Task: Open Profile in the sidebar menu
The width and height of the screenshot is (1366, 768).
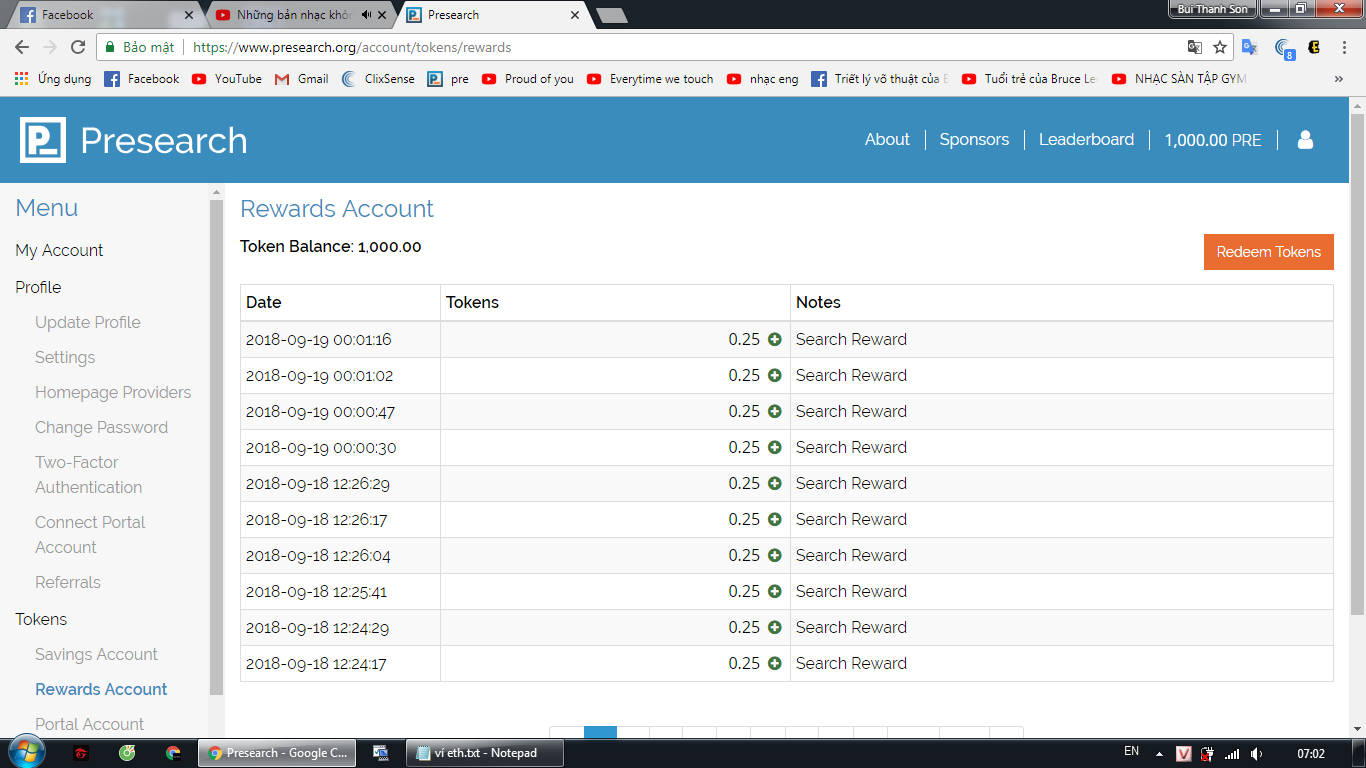Action: 38,287
